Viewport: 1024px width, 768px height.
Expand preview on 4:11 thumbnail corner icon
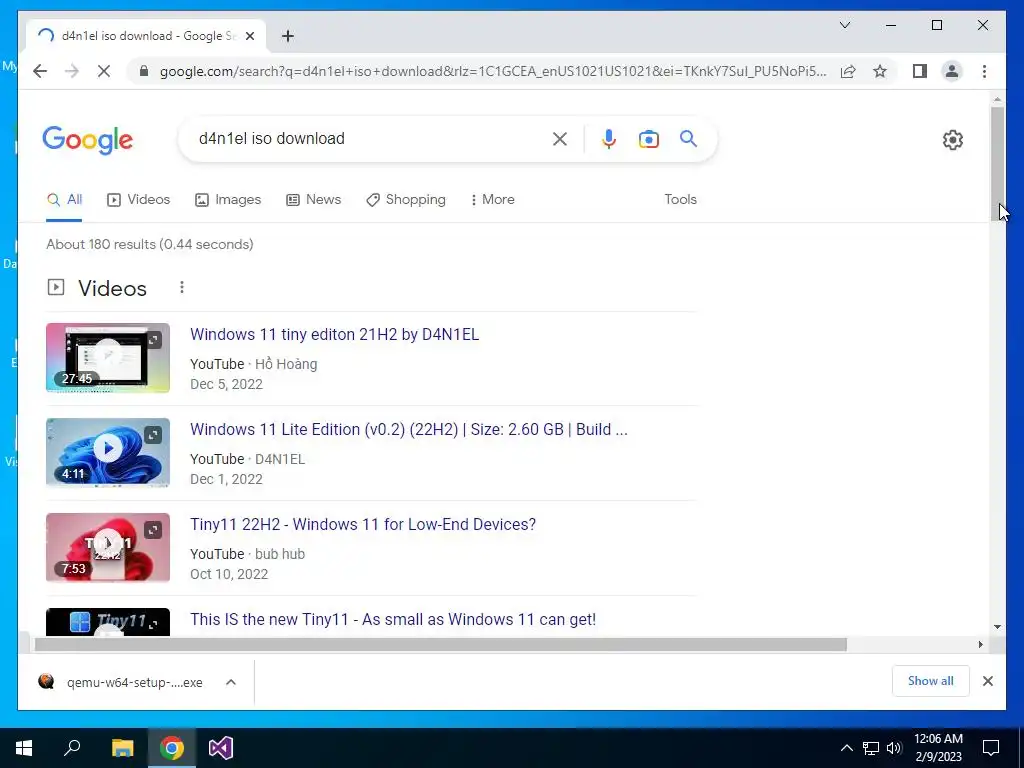153,435
